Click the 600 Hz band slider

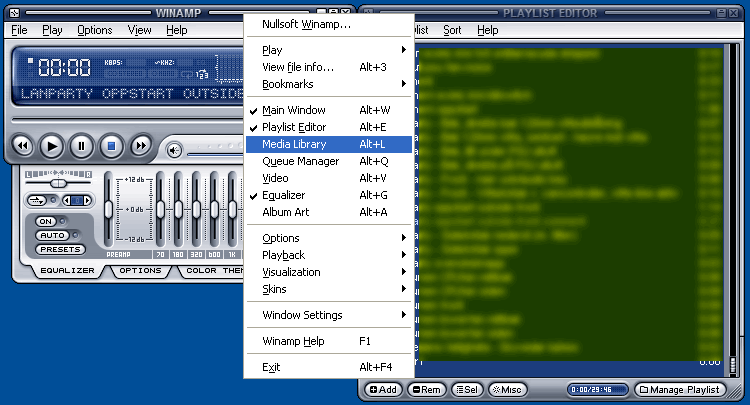pyautogui.click(x=214, y=209)
